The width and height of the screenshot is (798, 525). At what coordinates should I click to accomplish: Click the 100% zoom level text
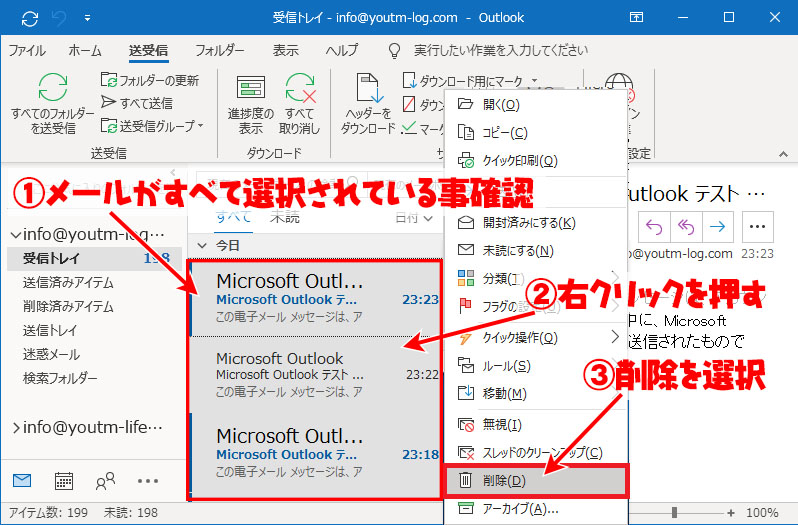point(762,512)
